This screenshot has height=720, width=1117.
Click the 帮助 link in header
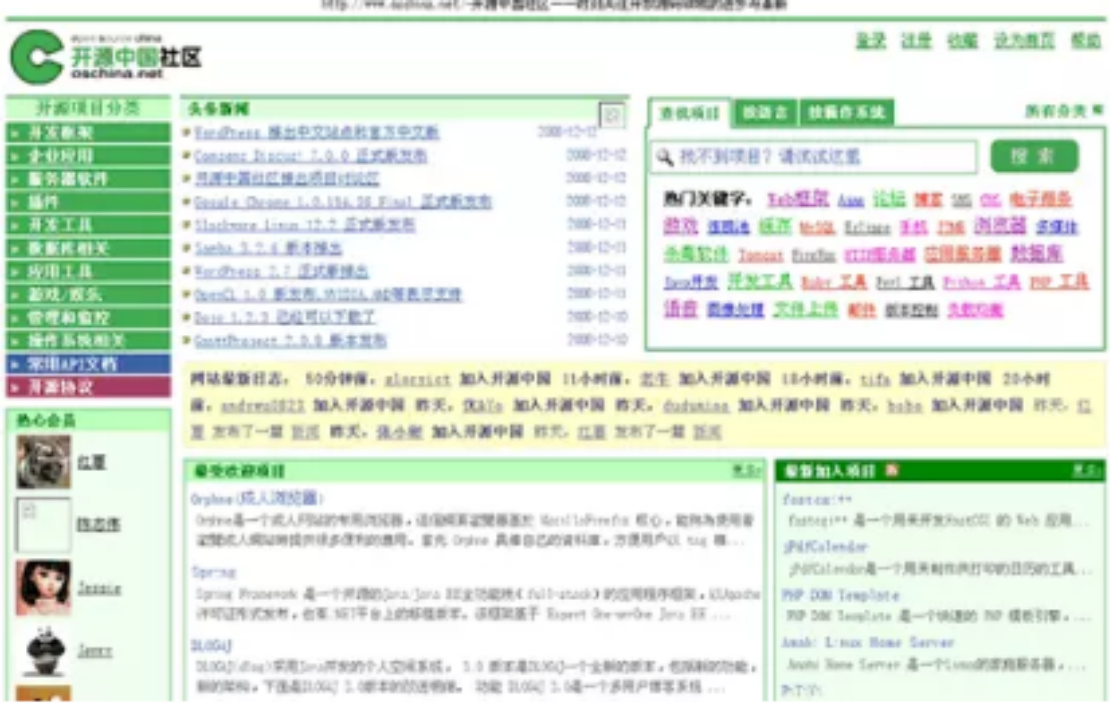(x=1086, y=41)
